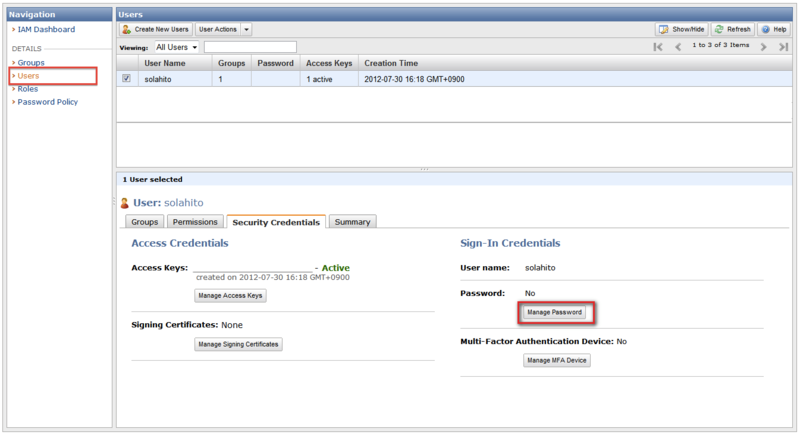Switch to the Groups tab of solahito

[144, 222]
